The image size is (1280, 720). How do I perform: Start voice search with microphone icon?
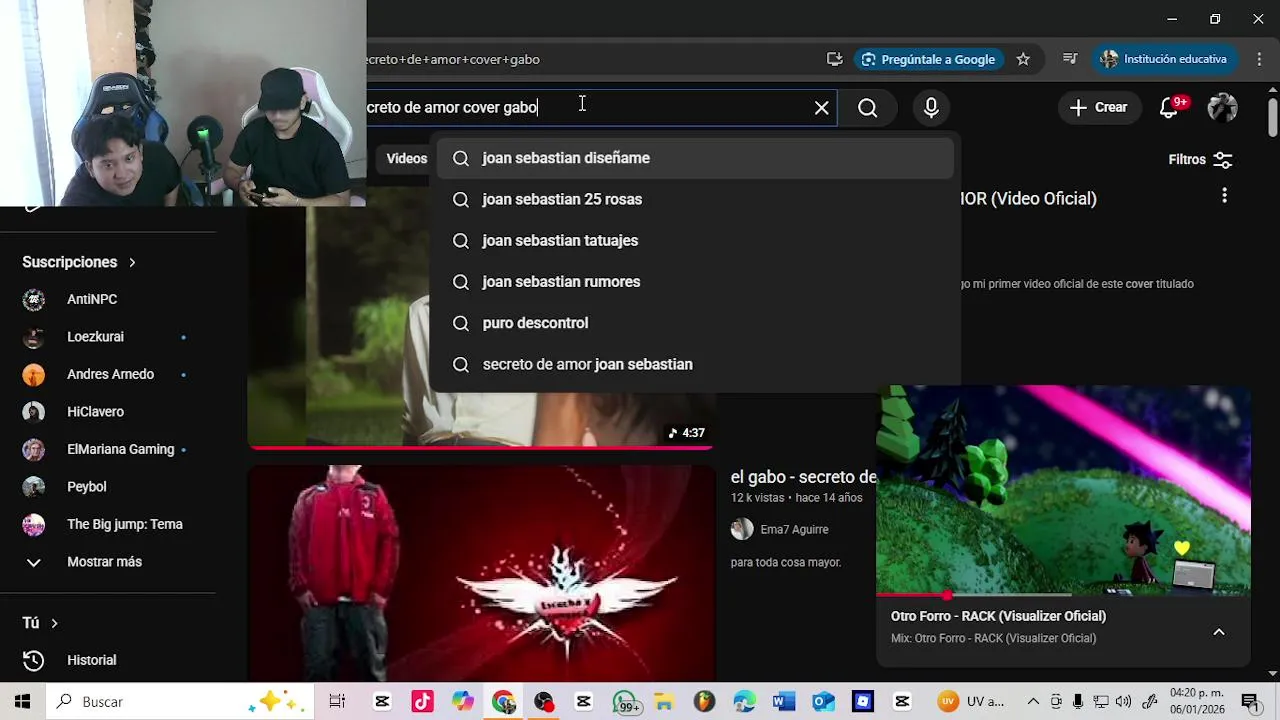tap(931, 108)
